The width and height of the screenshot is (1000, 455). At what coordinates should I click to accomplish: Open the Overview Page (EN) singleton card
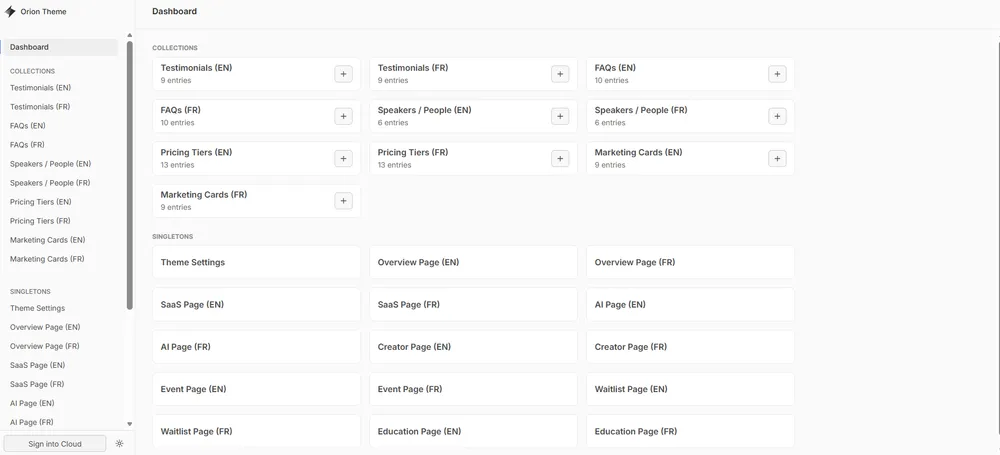click(473, 262)
